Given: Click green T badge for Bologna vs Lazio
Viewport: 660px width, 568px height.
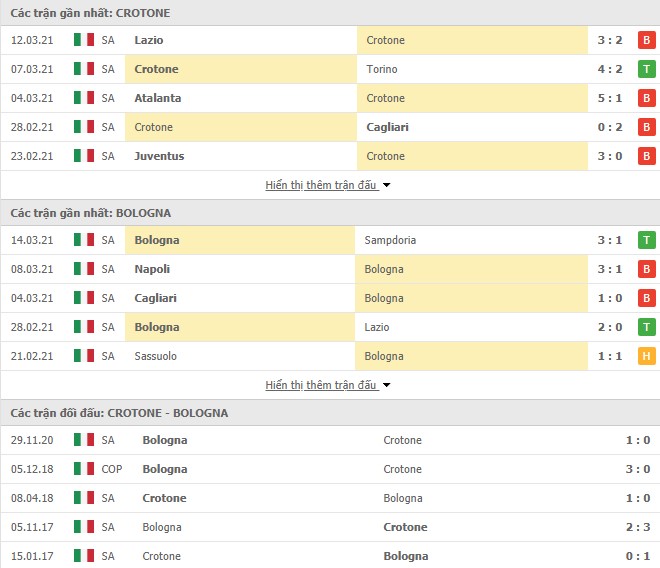Looking at the screenshot, I should click(647, 327).
